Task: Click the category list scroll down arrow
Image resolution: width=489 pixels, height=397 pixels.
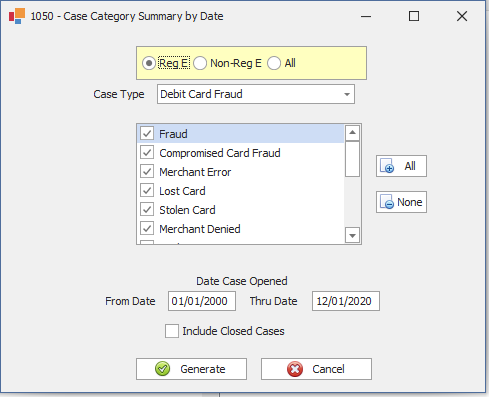Action: pyautogui.click(x=352, y=236)
